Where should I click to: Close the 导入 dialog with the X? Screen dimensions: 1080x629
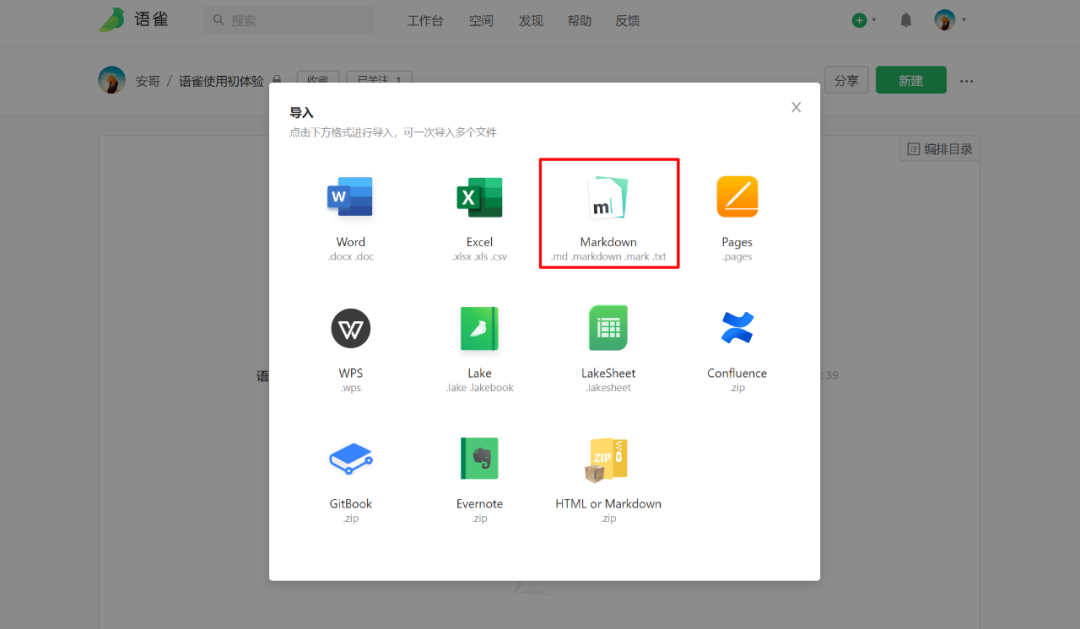click(796, 107)
